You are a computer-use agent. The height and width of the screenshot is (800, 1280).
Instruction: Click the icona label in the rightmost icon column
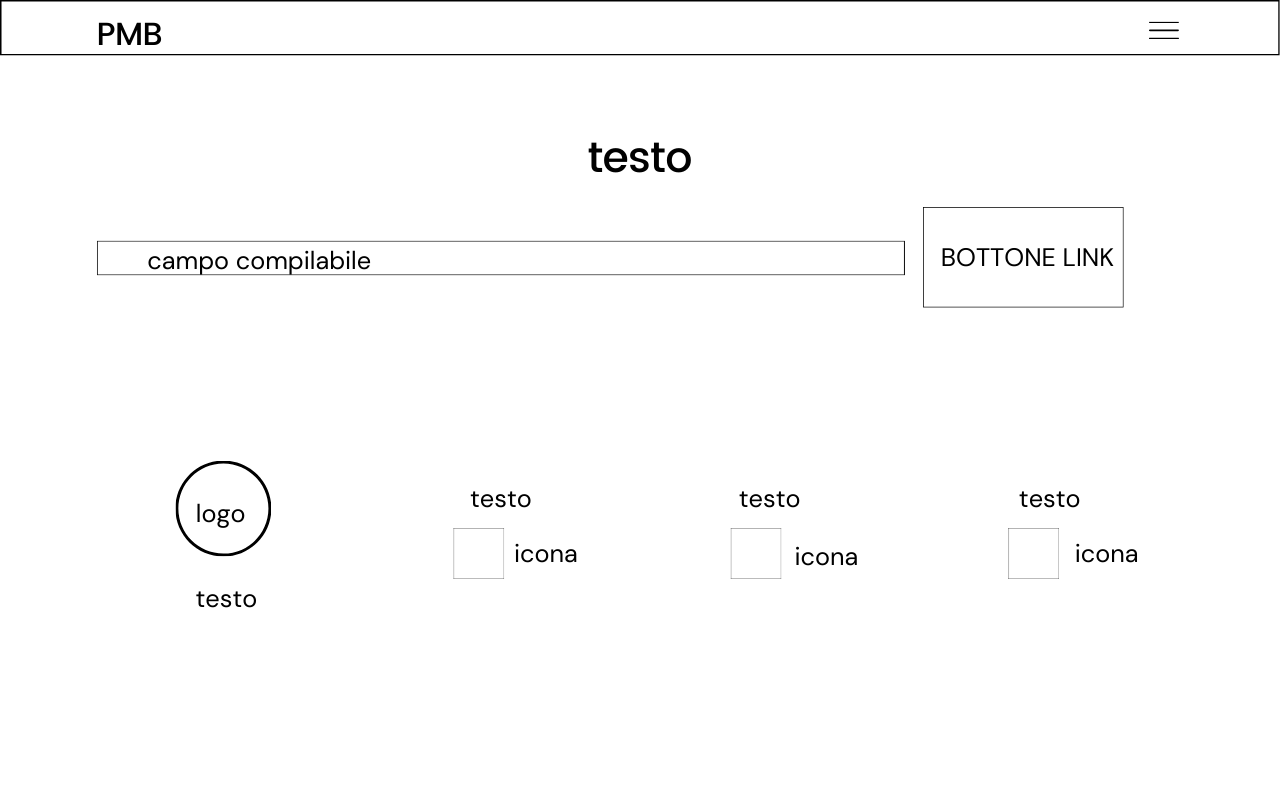[x=1106, y=554]
